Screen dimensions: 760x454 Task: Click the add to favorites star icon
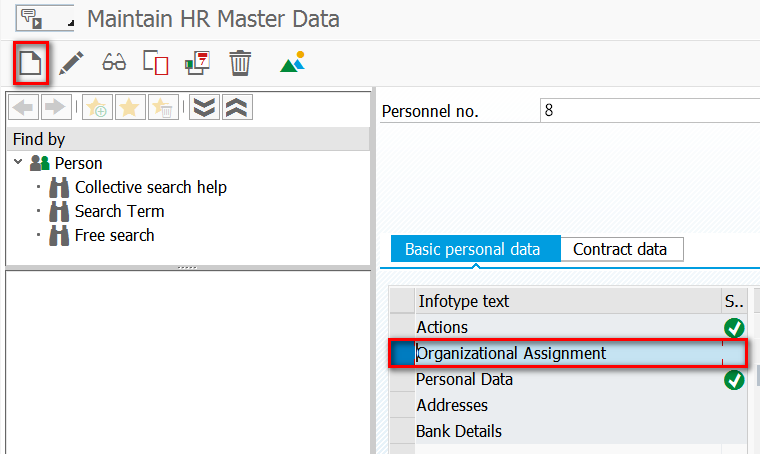point(97,107)
